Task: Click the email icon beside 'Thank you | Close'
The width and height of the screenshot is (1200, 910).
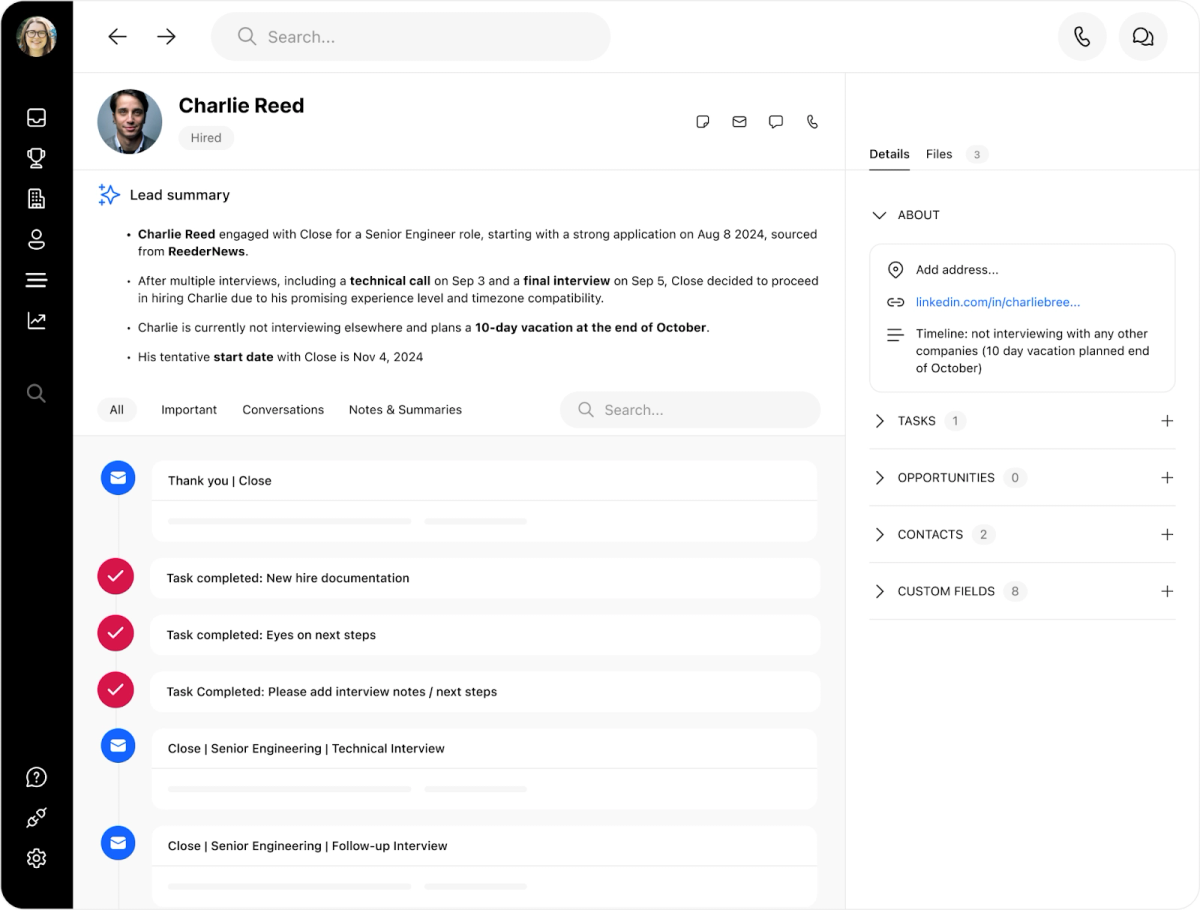Action: 118,478
